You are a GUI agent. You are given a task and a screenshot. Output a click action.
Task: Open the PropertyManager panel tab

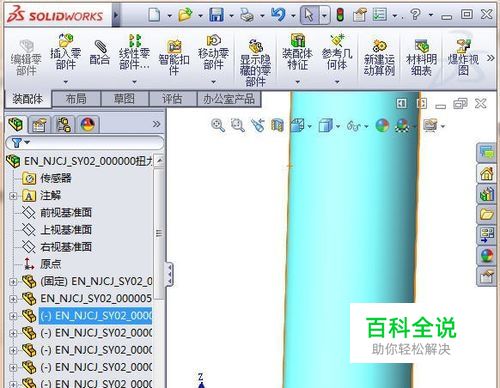point(39,125)
